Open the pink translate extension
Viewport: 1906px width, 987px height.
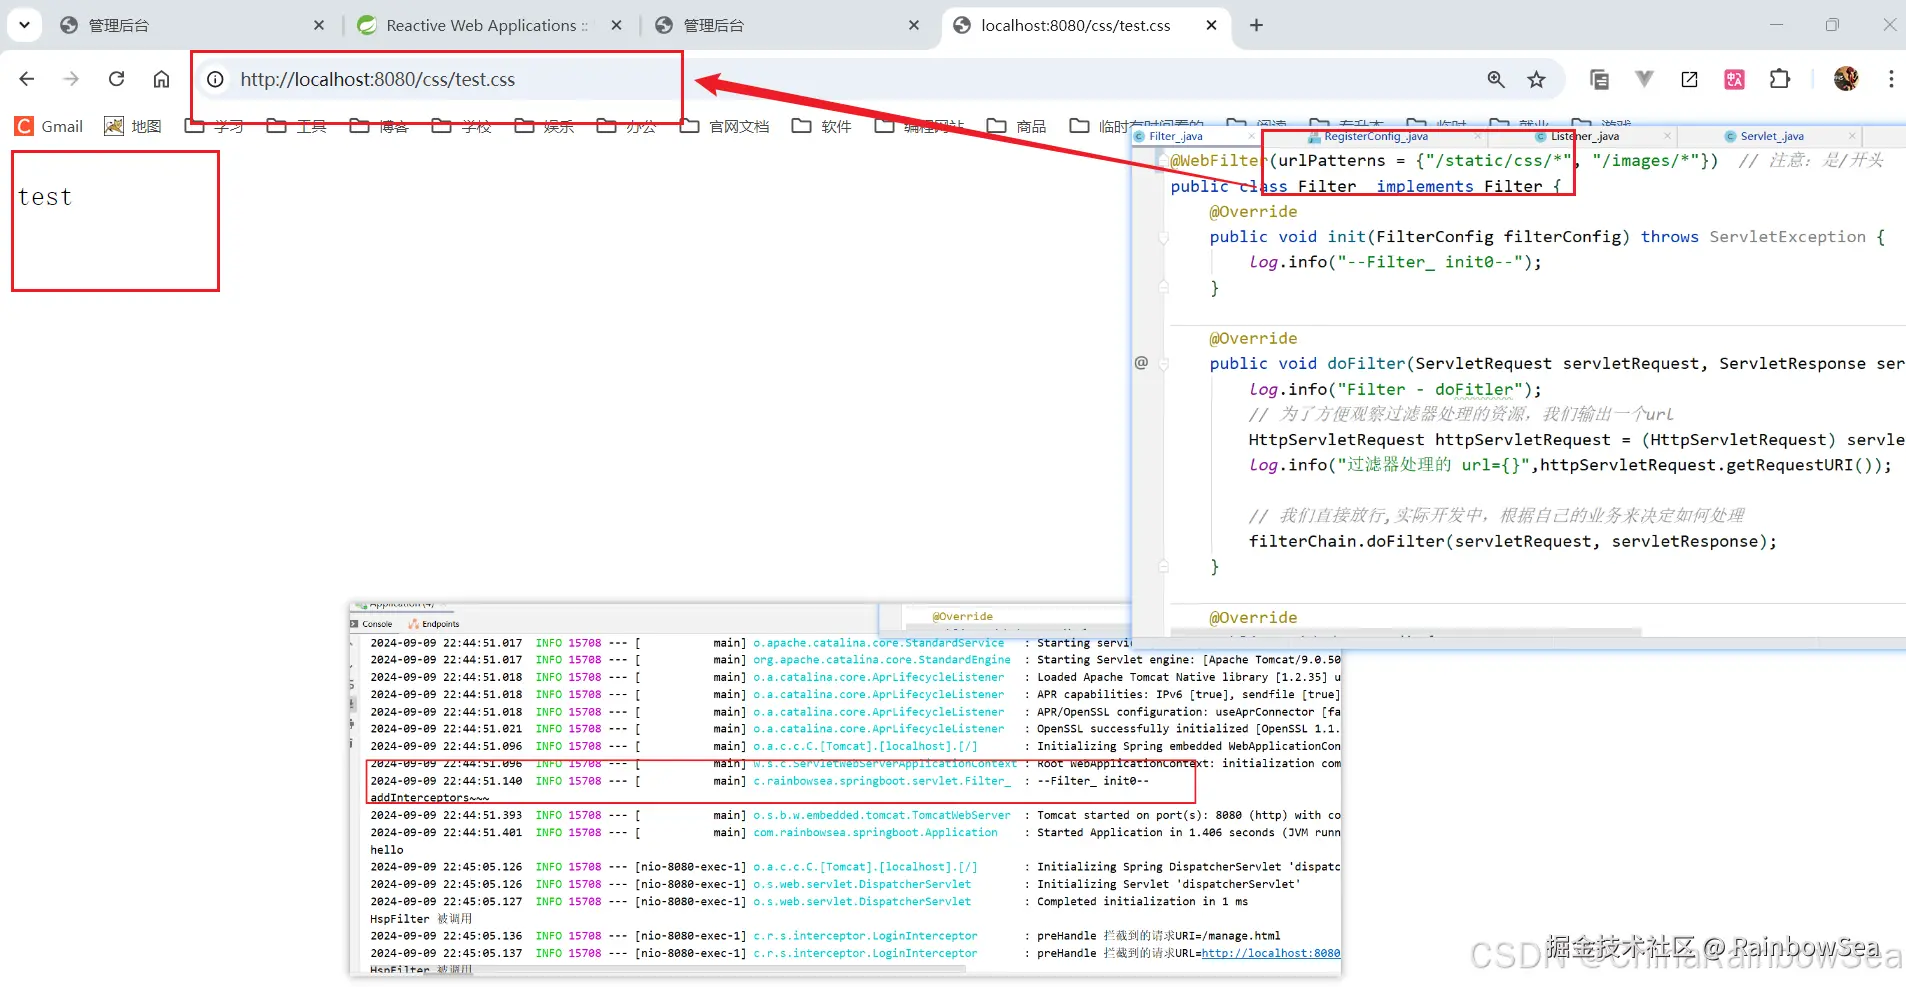1734,79
